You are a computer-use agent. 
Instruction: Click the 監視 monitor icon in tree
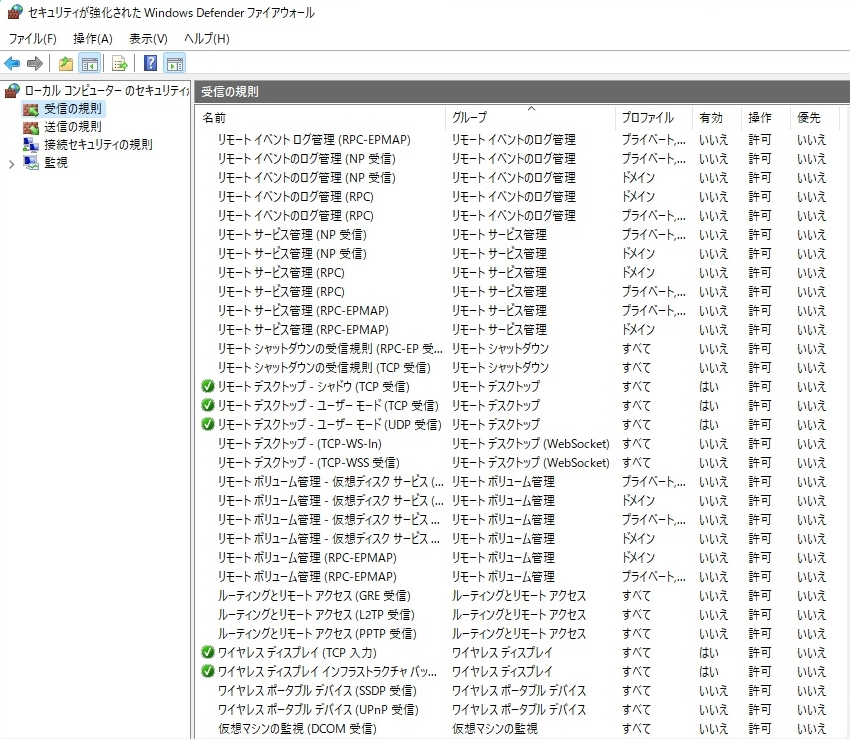(x=30, y=163)
